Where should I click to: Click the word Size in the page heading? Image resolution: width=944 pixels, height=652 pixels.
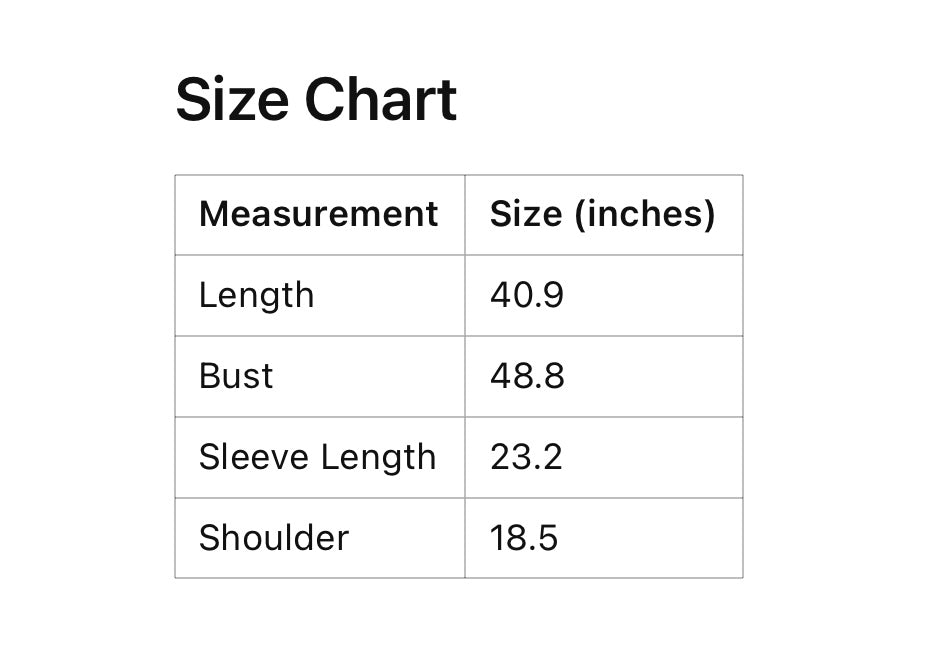click(232, 100)
